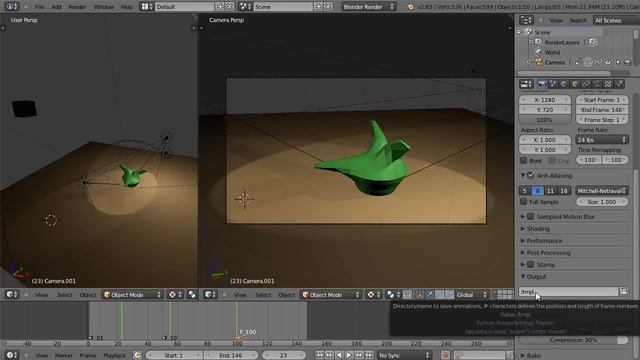Adjust the Compression 90% slider
The image size is (640, 360).
coord(573,340)
